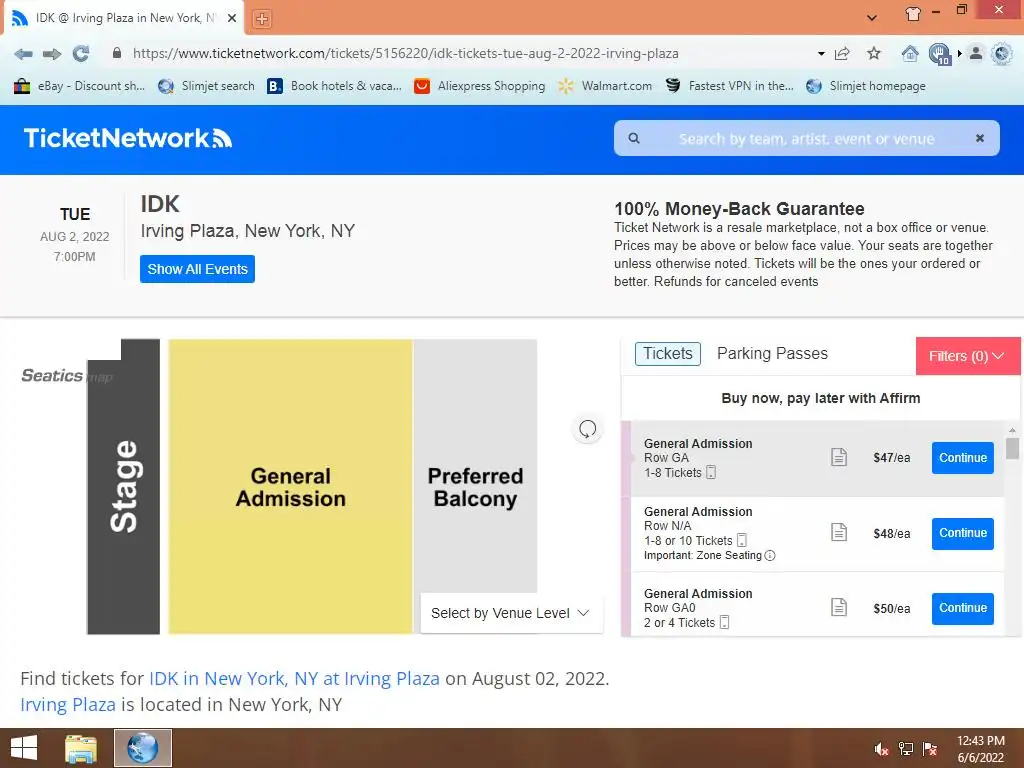Reset the seating map with rotate icon

[587, 429]
